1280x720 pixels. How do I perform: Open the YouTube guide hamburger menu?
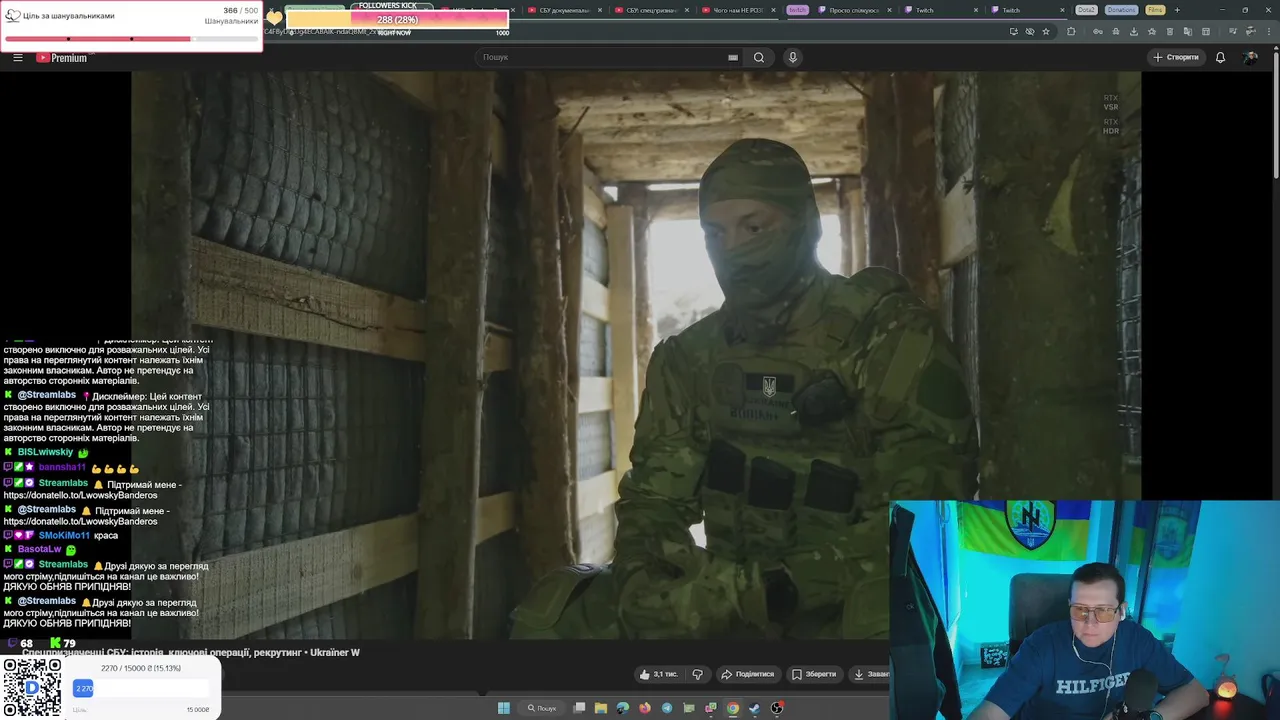(x=17, y=57)
